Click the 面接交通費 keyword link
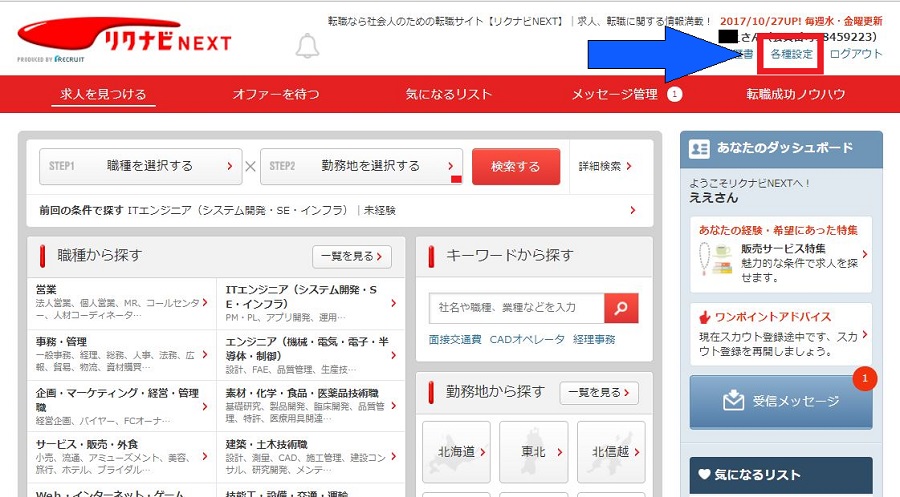The height and width of the screenshot is (497, 900). point(455,340)
